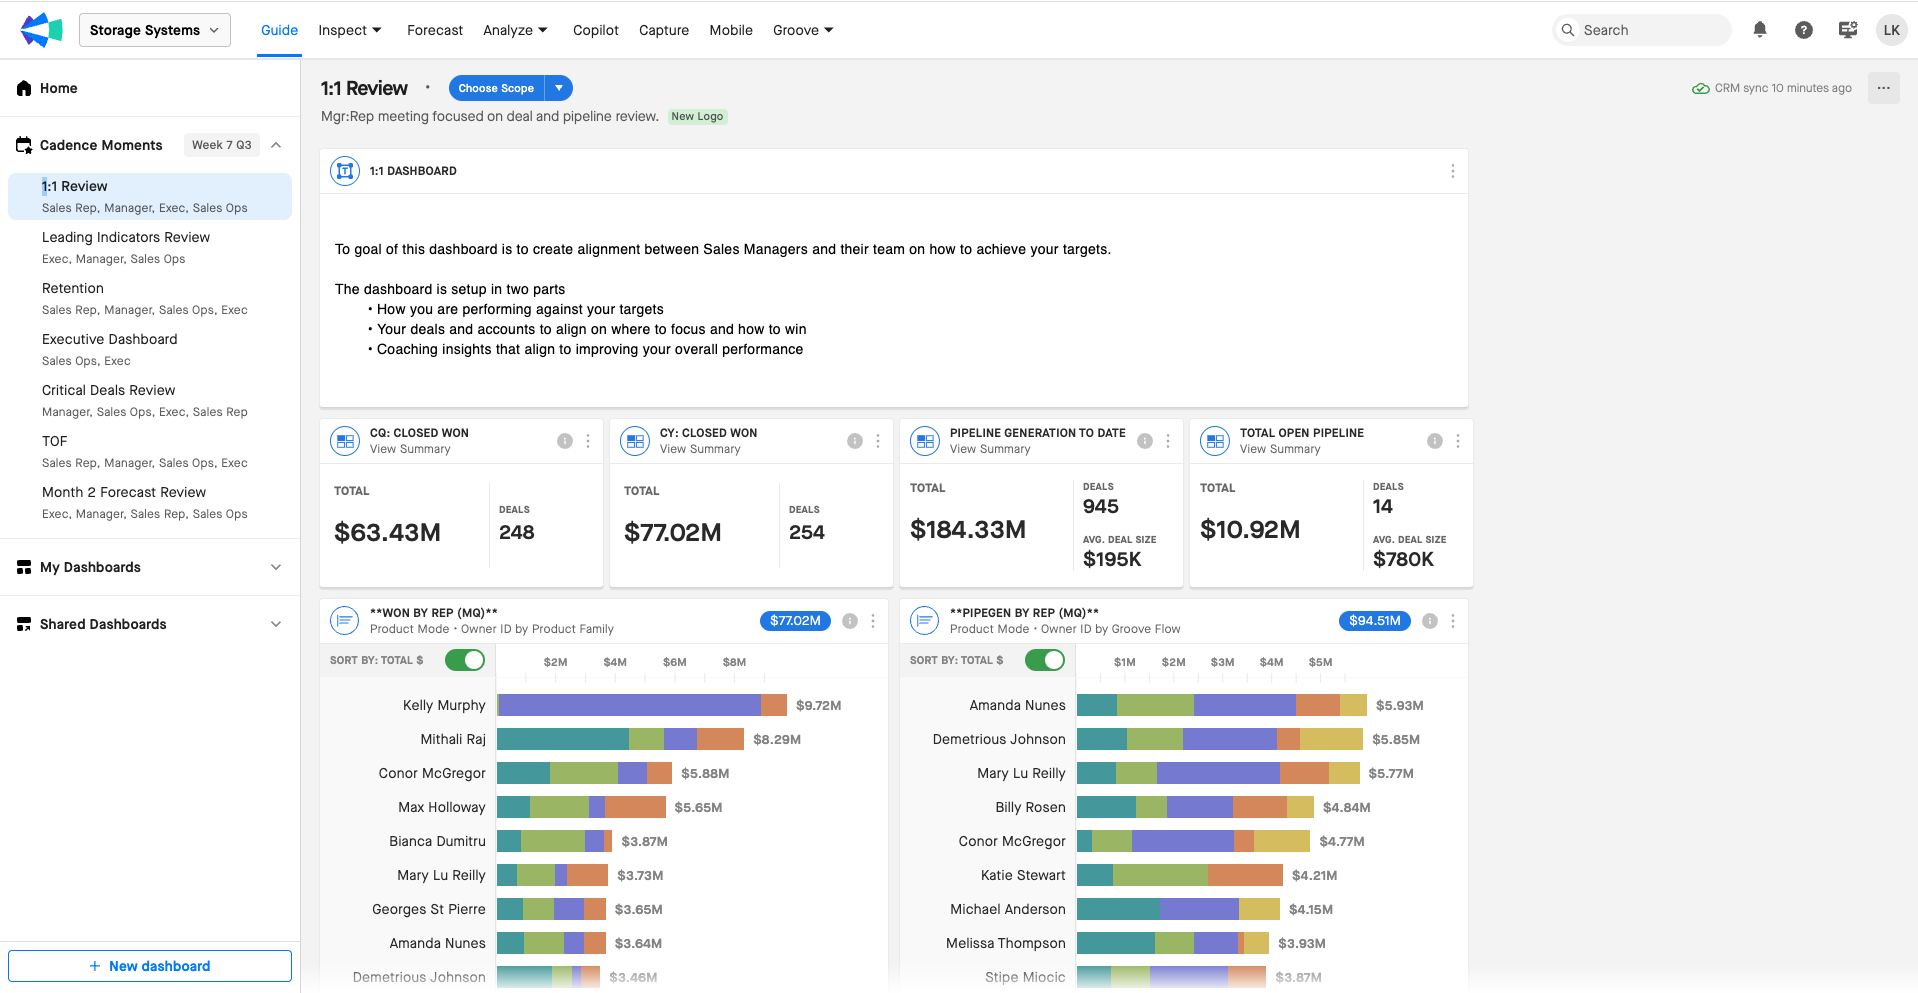Click the New dashboard button

(x=150, y=966)
